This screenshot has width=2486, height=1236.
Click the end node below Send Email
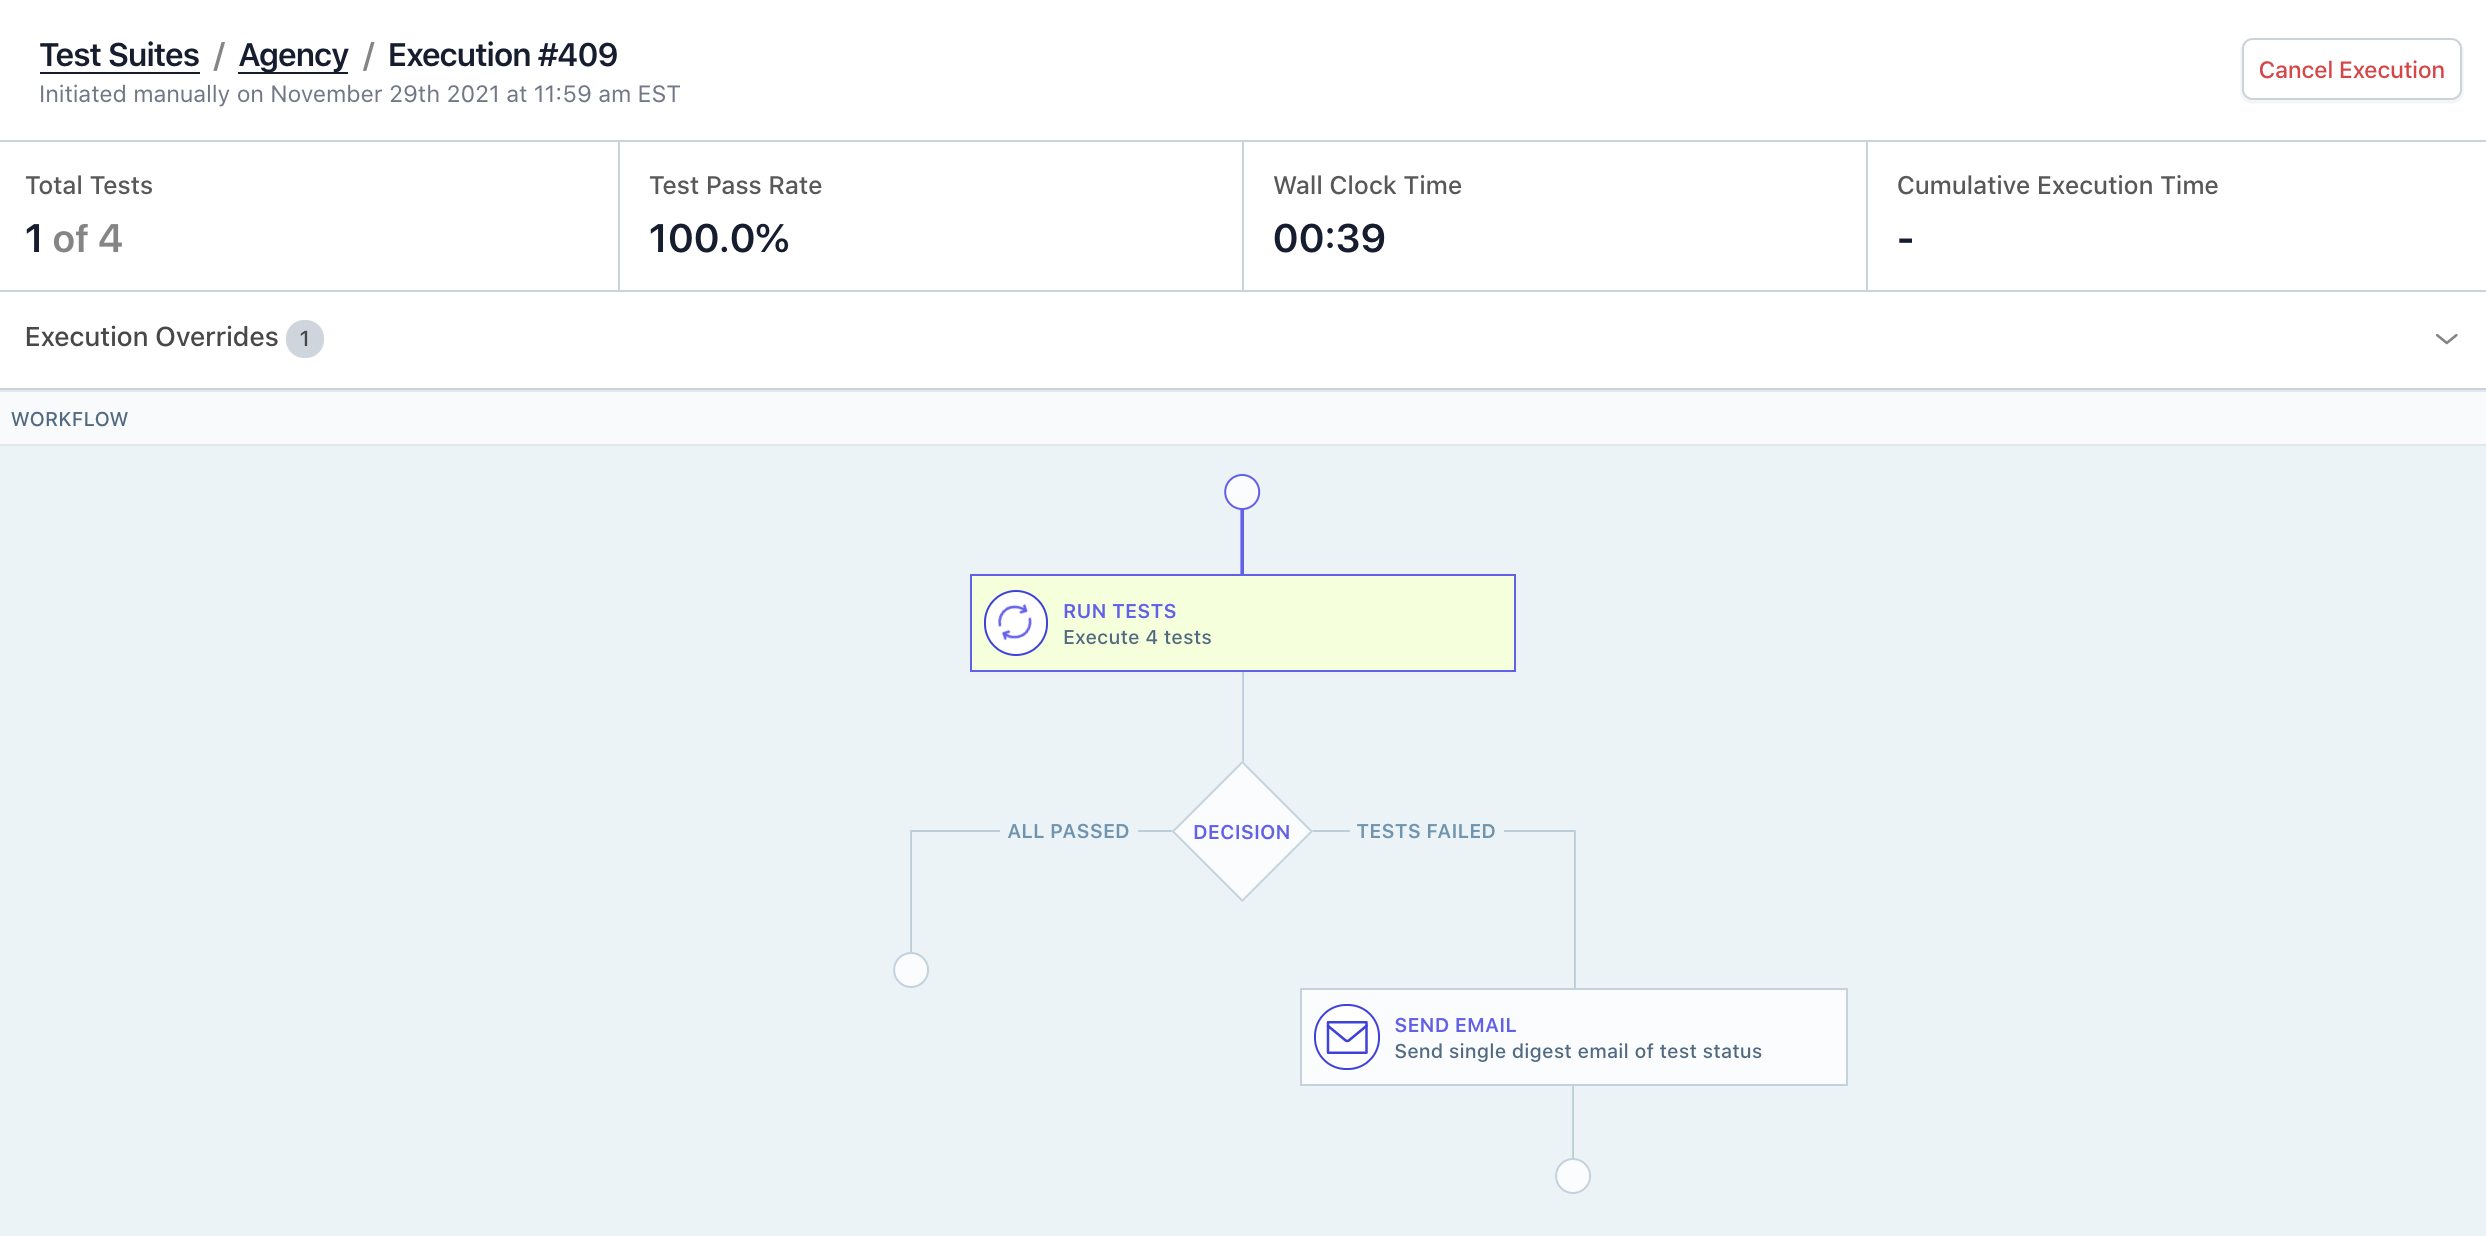[1572, 1176]
